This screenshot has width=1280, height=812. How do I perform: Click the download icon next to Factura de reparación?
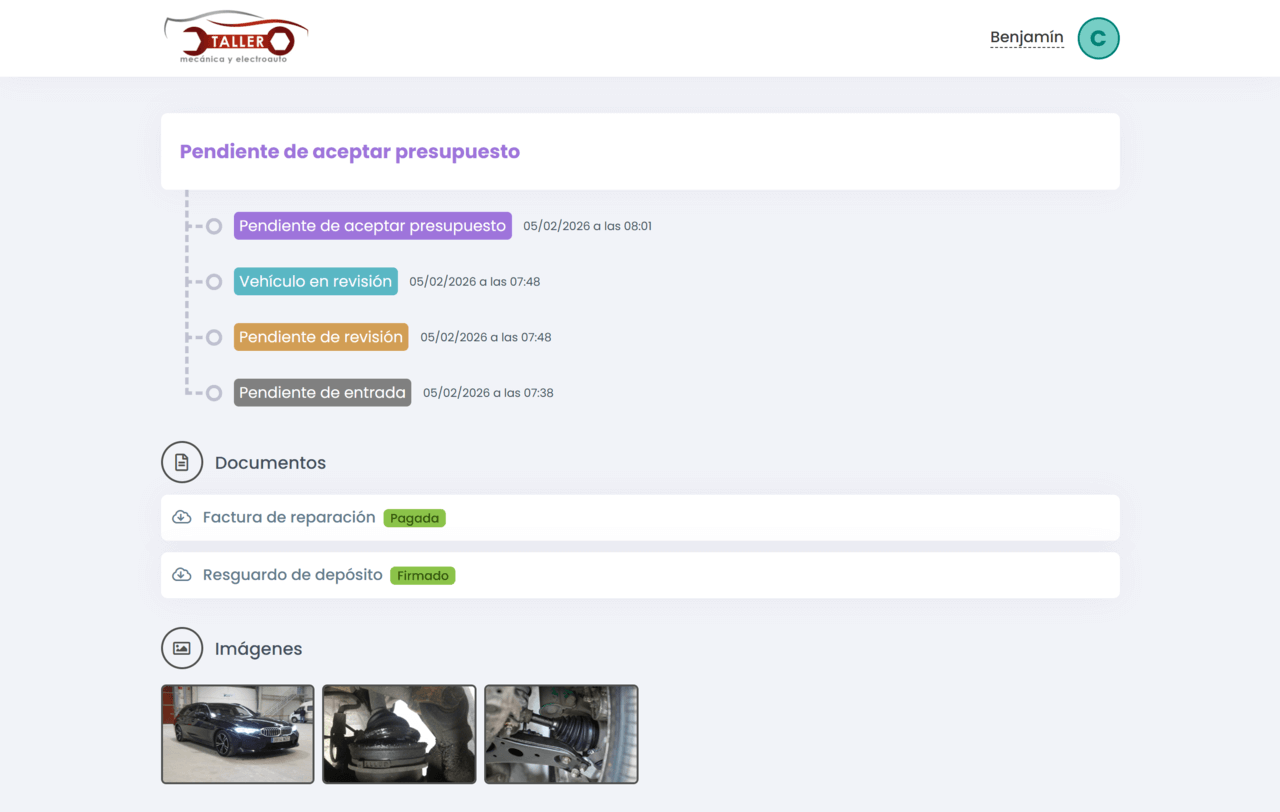(x=181, y=517)
